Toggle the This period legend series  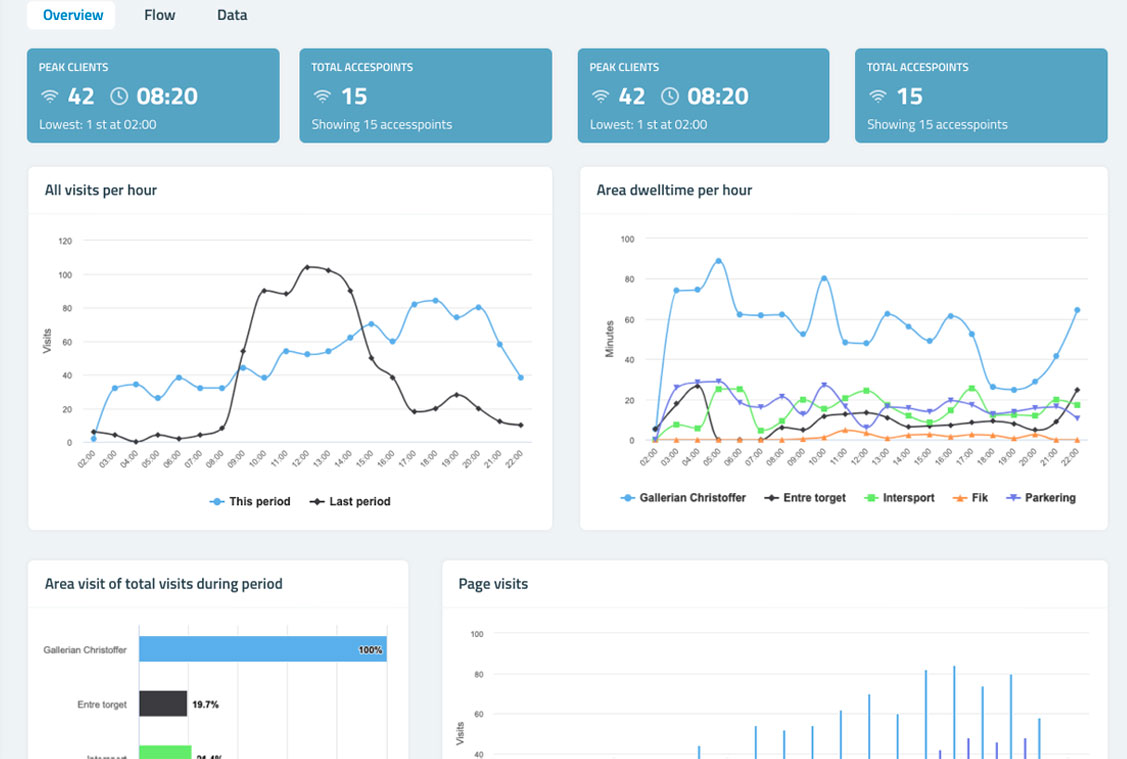250,501
